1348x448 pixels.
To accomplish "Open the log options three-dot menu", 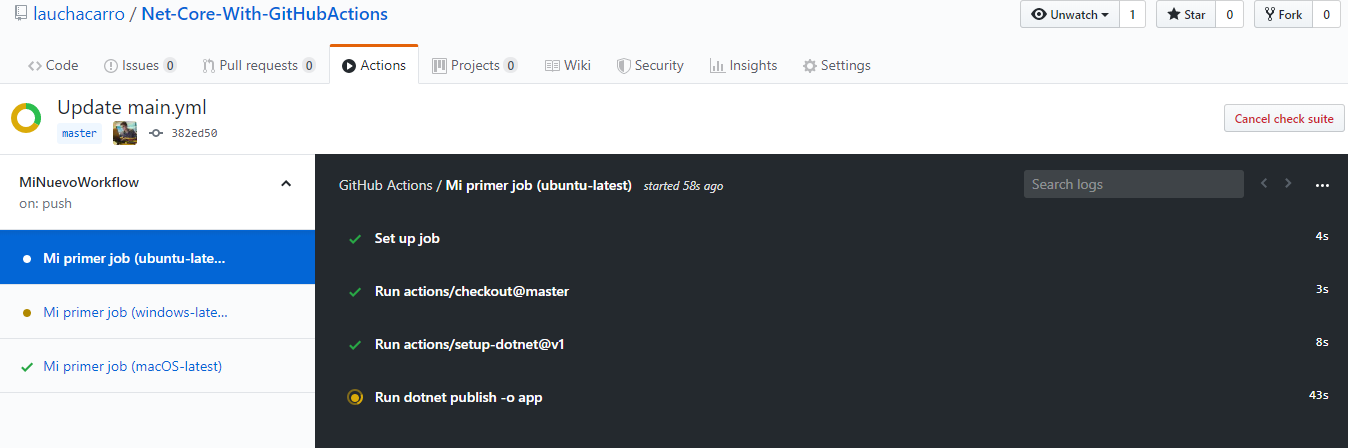I will (x=1323, y=185).
